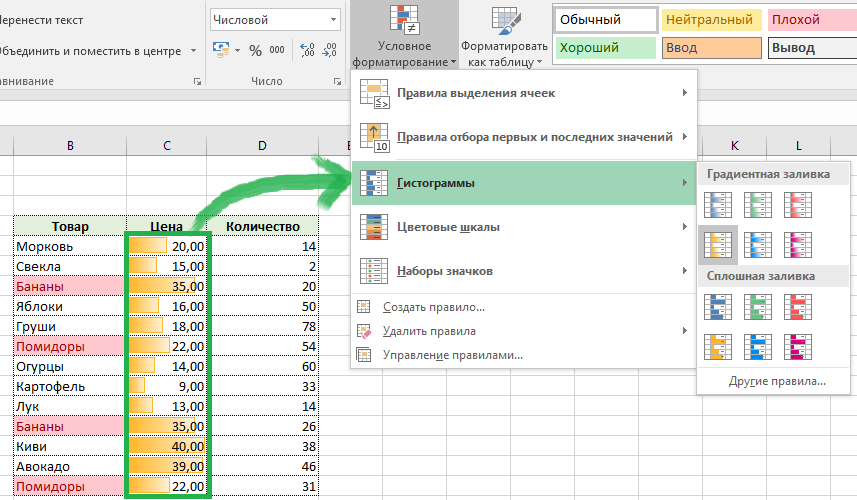Open Highlight Cells Rules submenu

(524, 93)
